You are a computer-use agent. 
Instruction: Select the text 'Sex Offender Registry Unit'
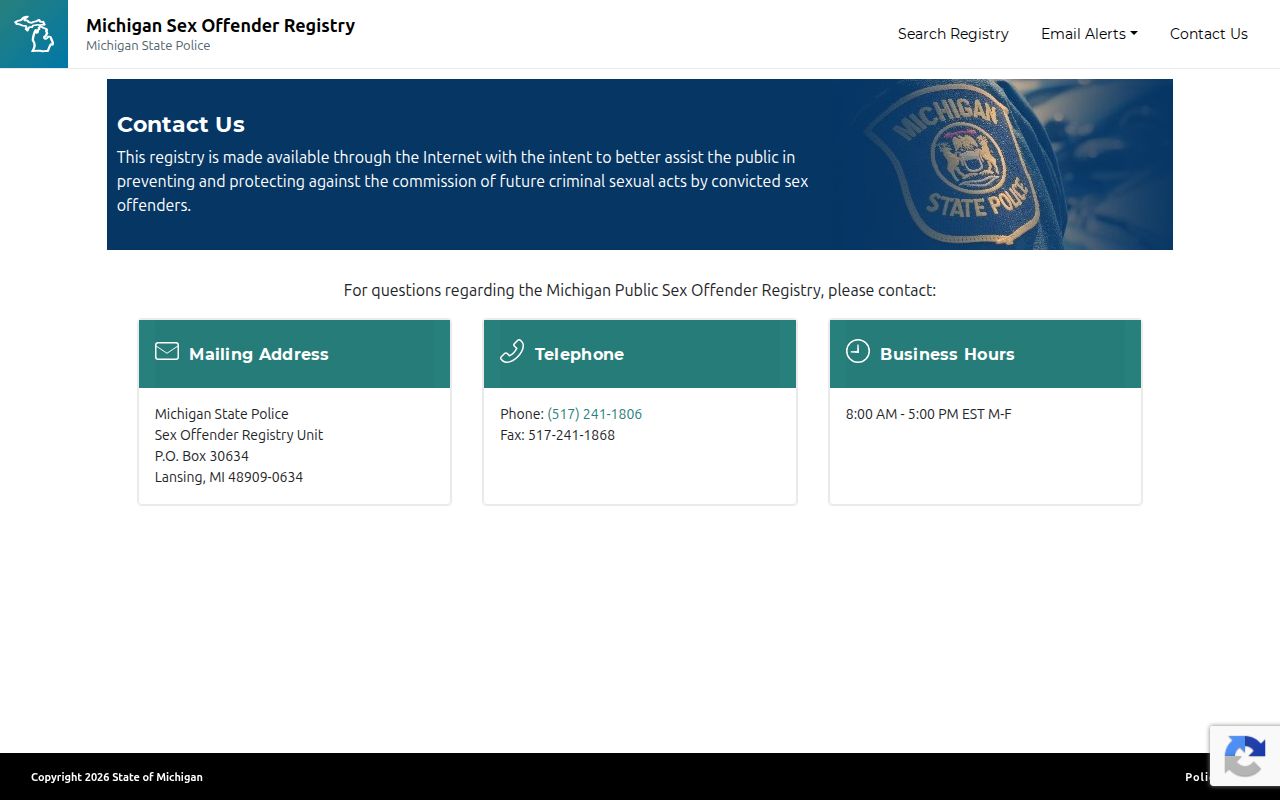tap(239, 435)
